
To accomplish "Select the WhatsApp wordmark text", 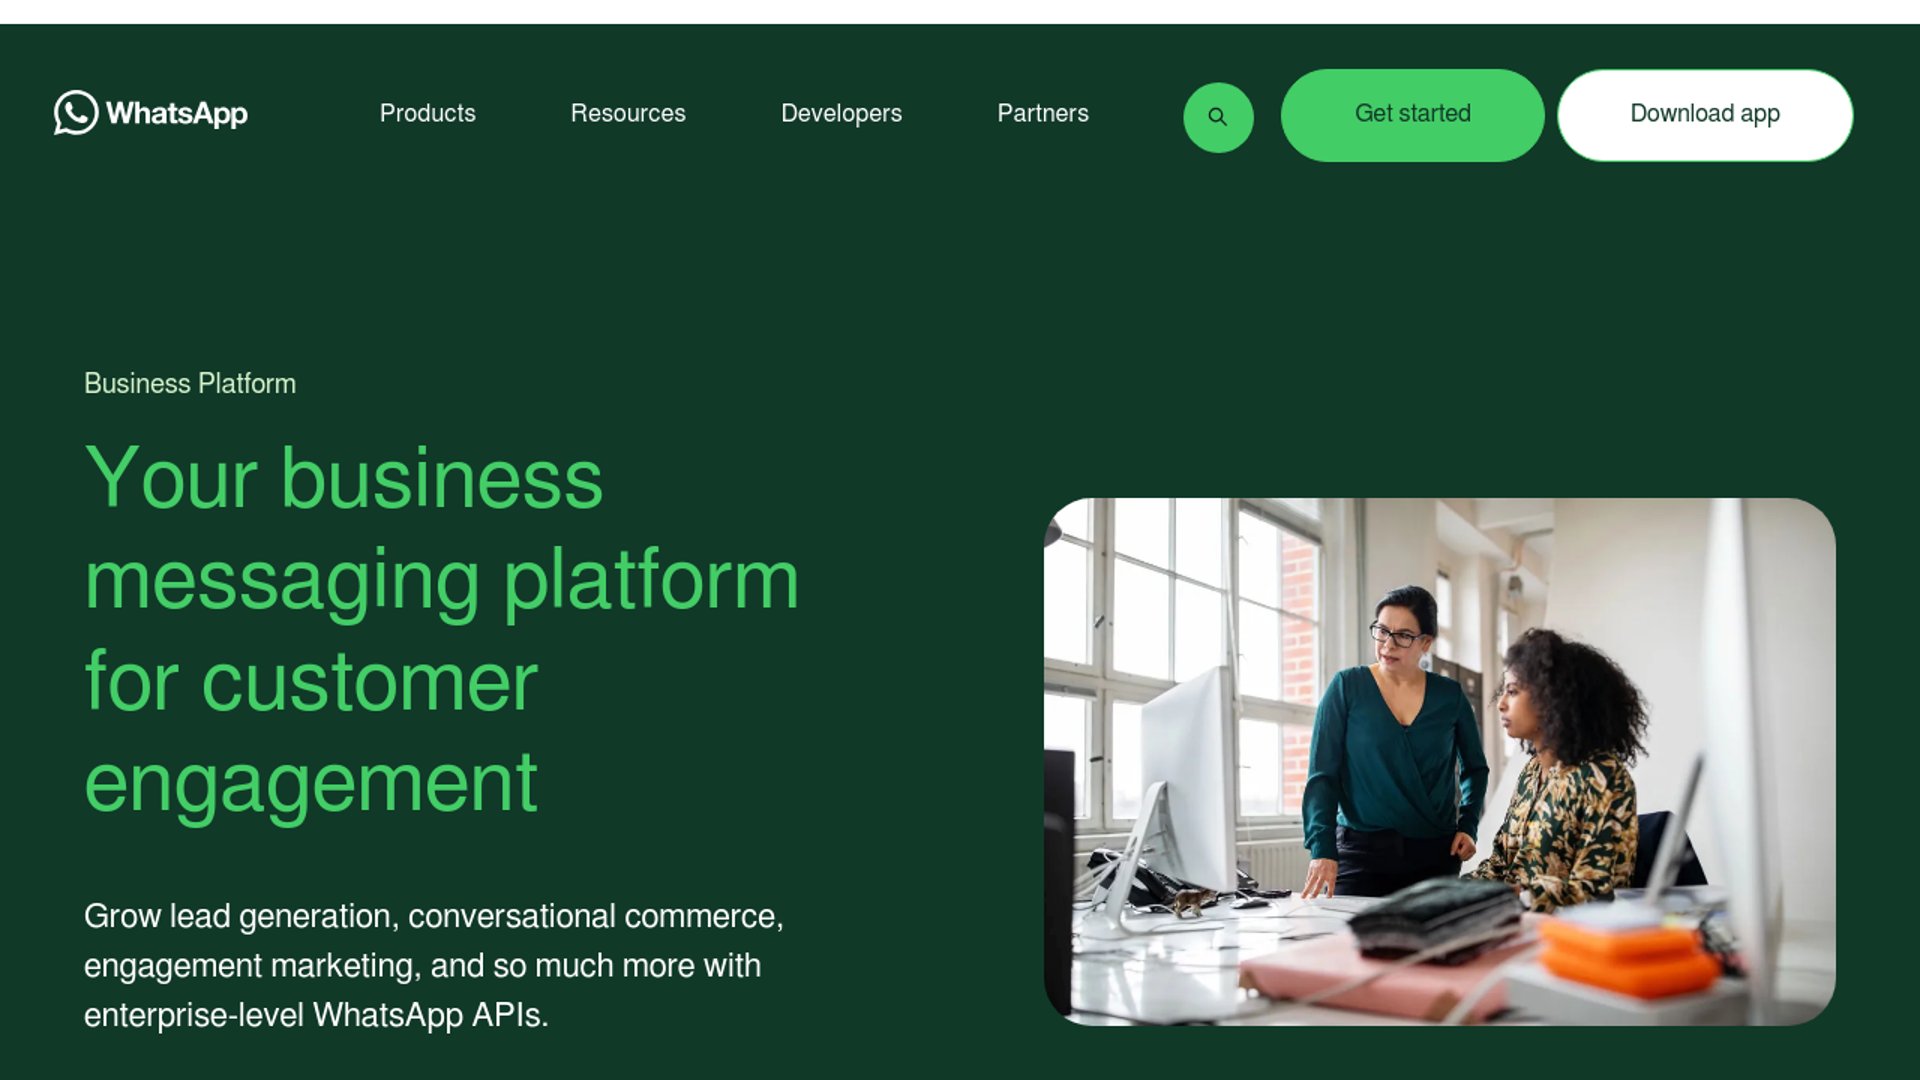I will (x=177, y=114).
